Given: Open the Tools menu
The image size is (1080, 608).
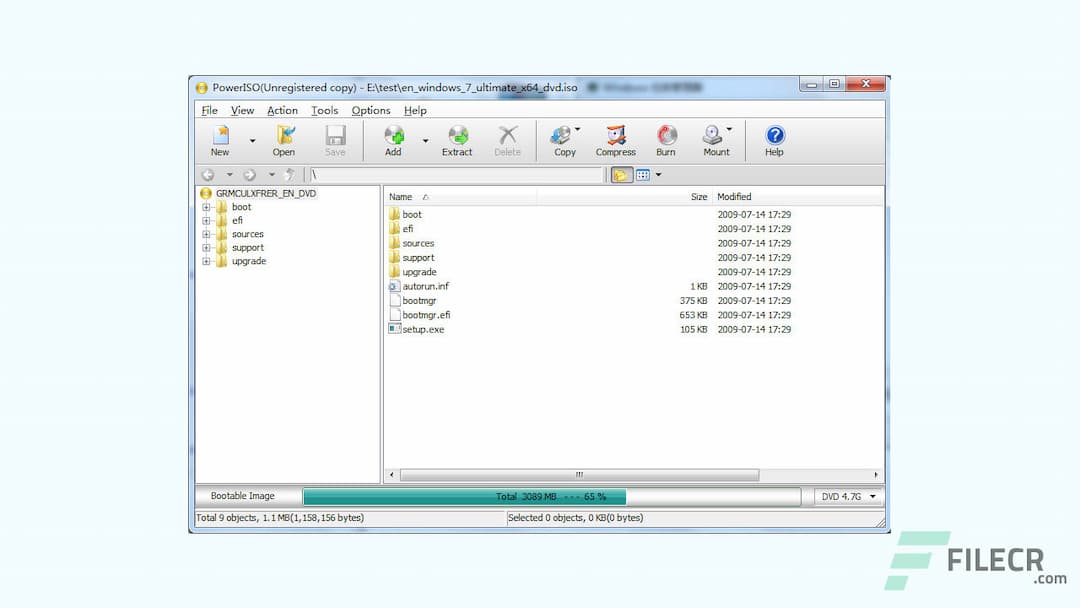Looking at the screenshot, I should 324,110.
